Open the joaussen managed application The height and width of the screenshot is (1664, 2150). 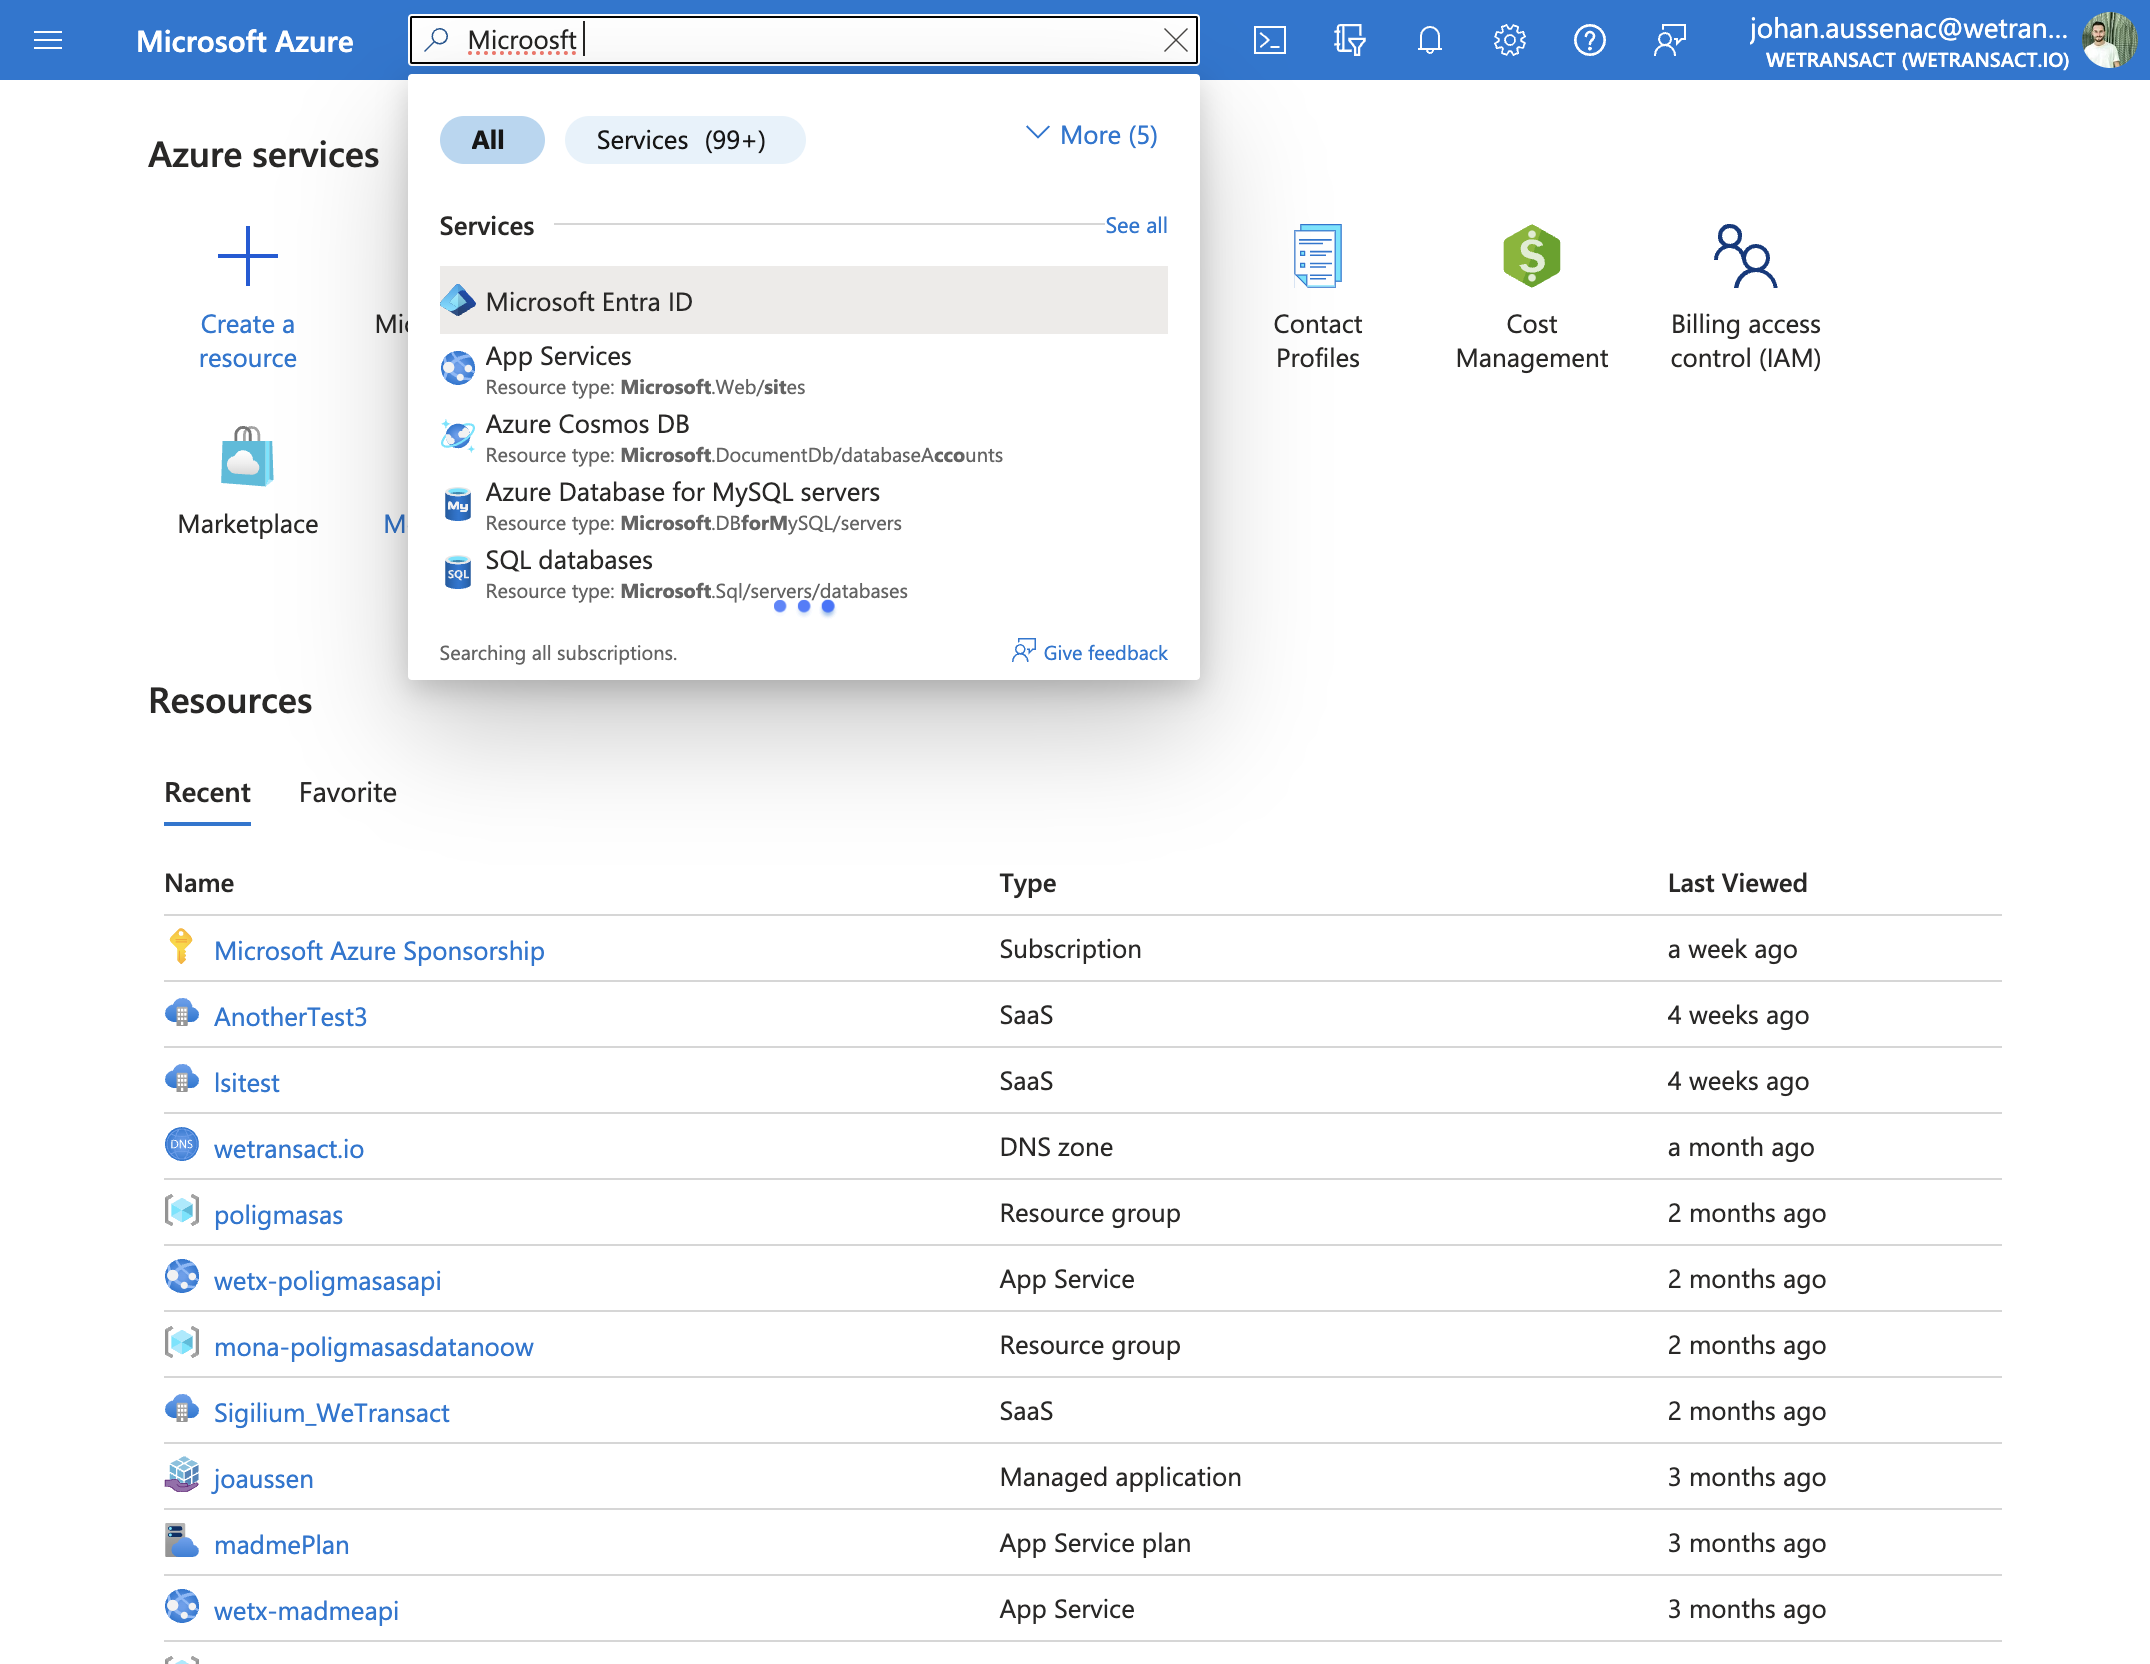point(263,1477)
